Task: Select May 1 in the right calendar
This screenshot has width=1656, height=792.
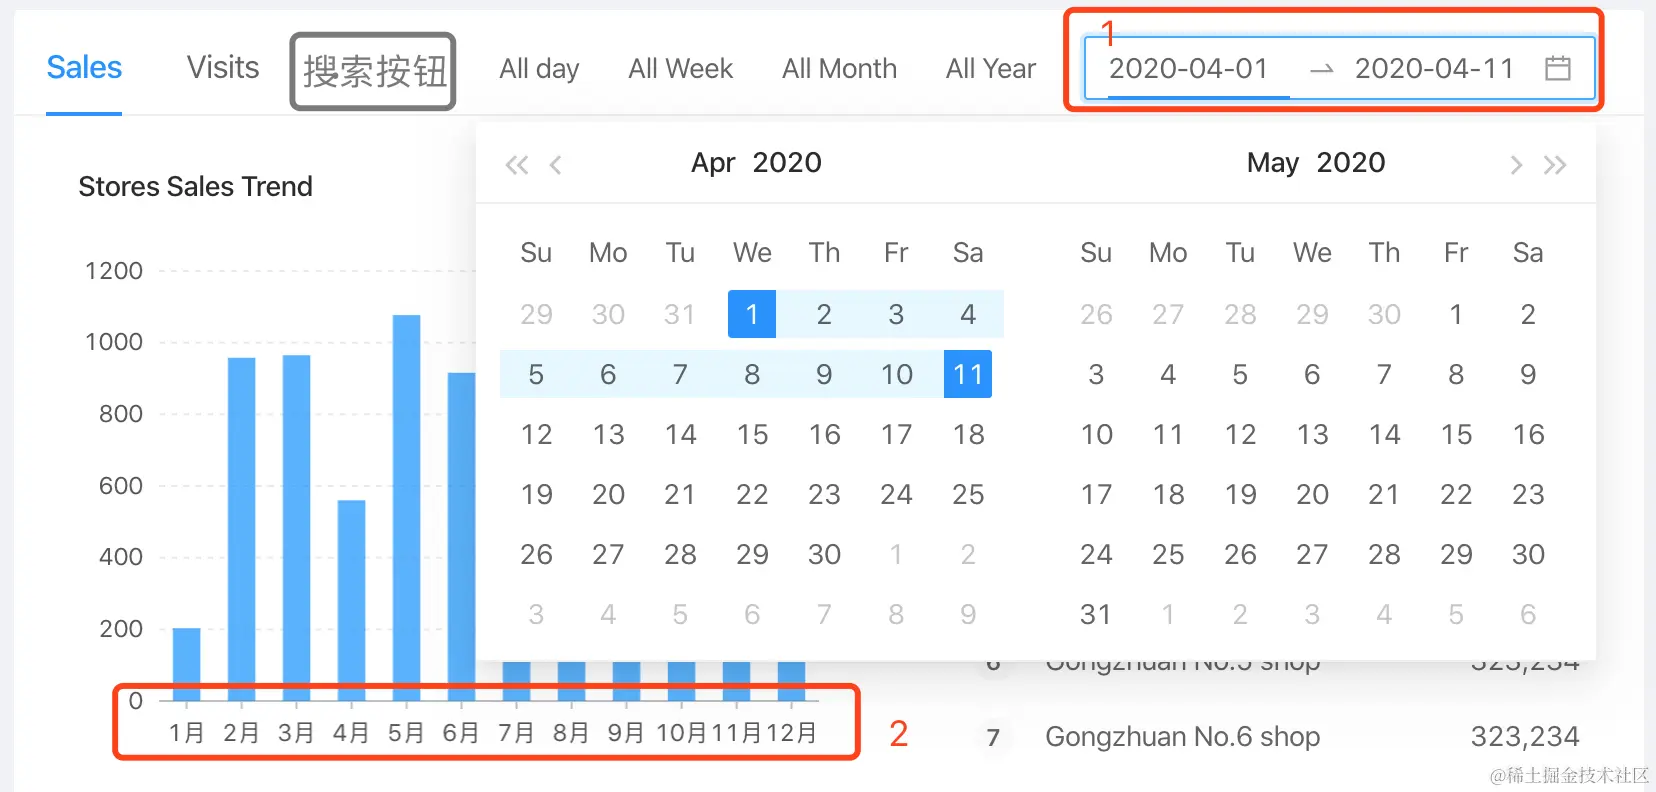Action: tap(1456, 314)
